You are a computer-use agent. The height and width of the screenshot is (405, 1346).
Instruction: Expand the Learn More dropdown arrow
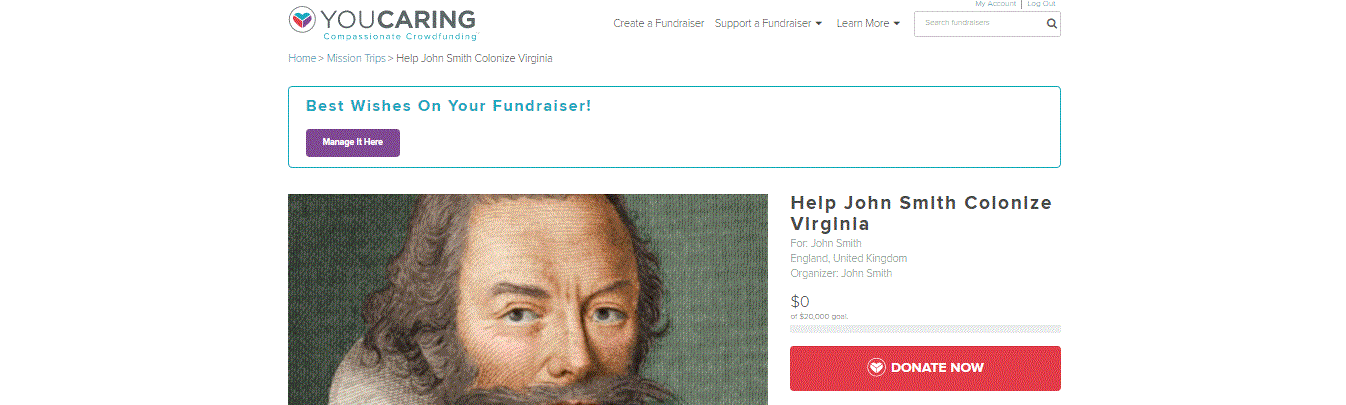tap(896, 23)
